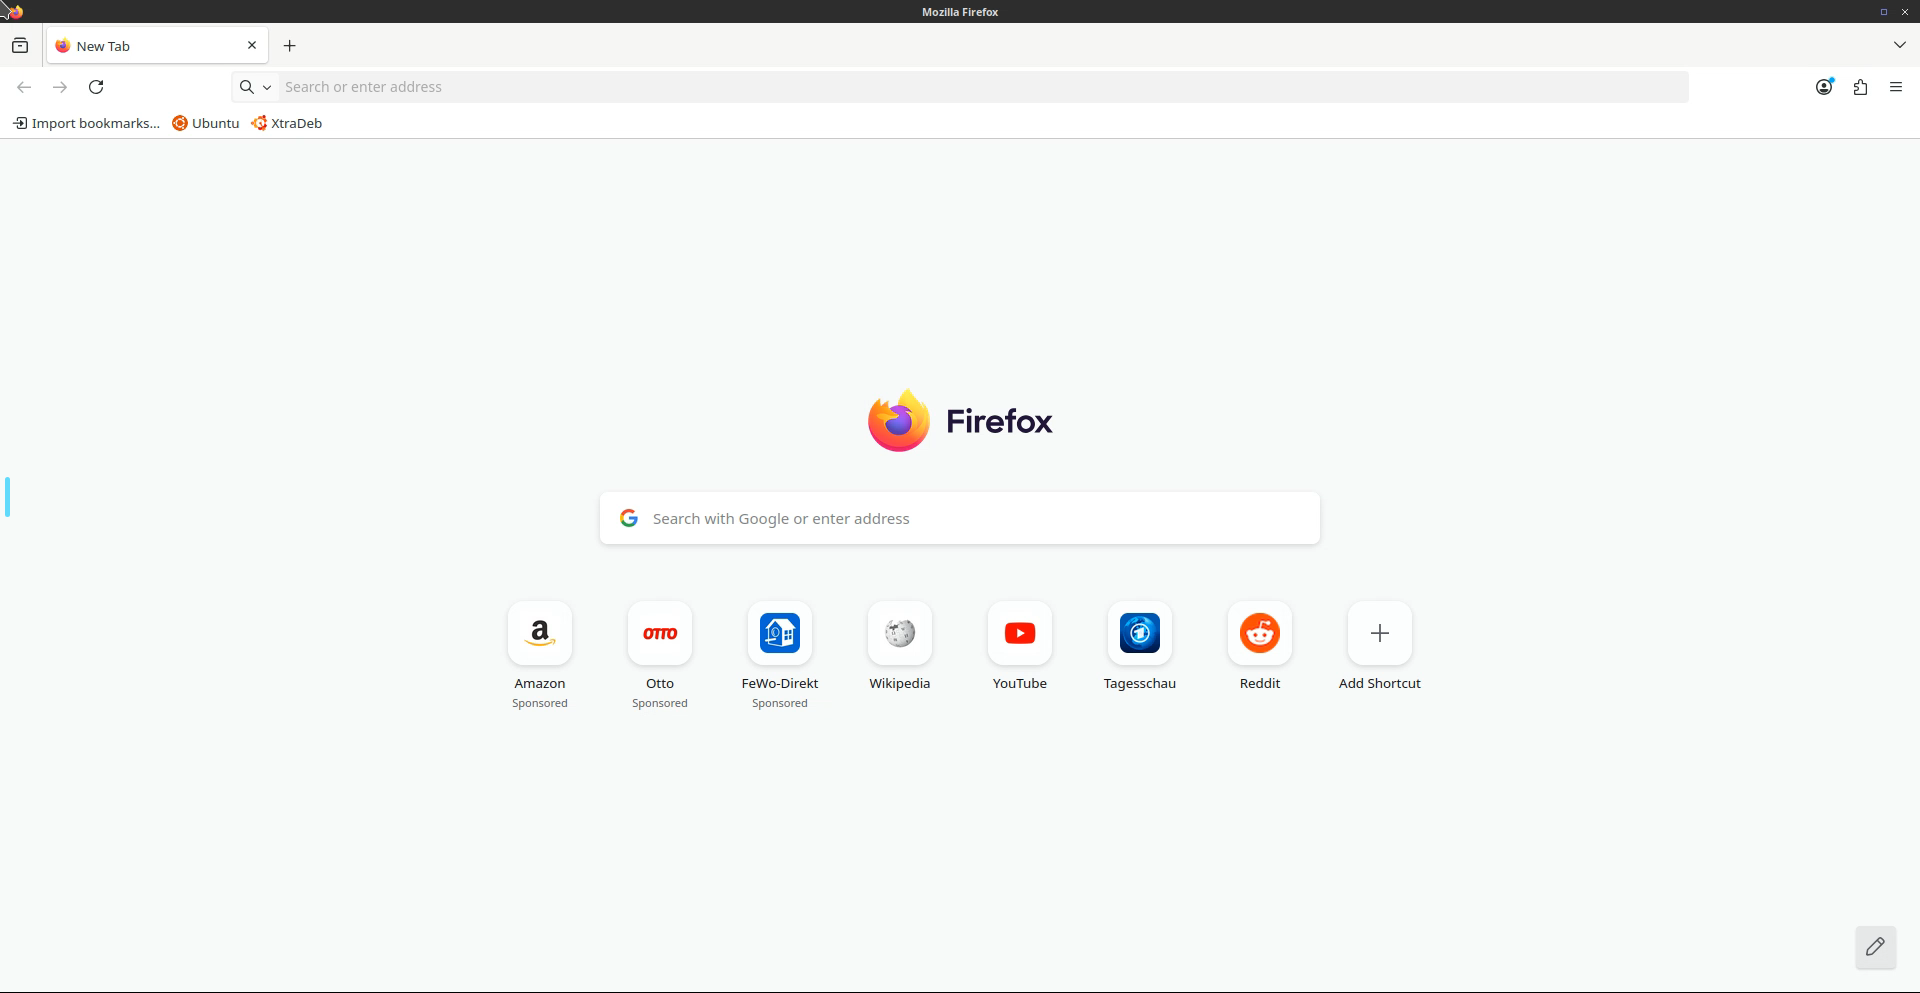
Task: Open the XtraDeb bookmark
Action: [x=287, y=123]
